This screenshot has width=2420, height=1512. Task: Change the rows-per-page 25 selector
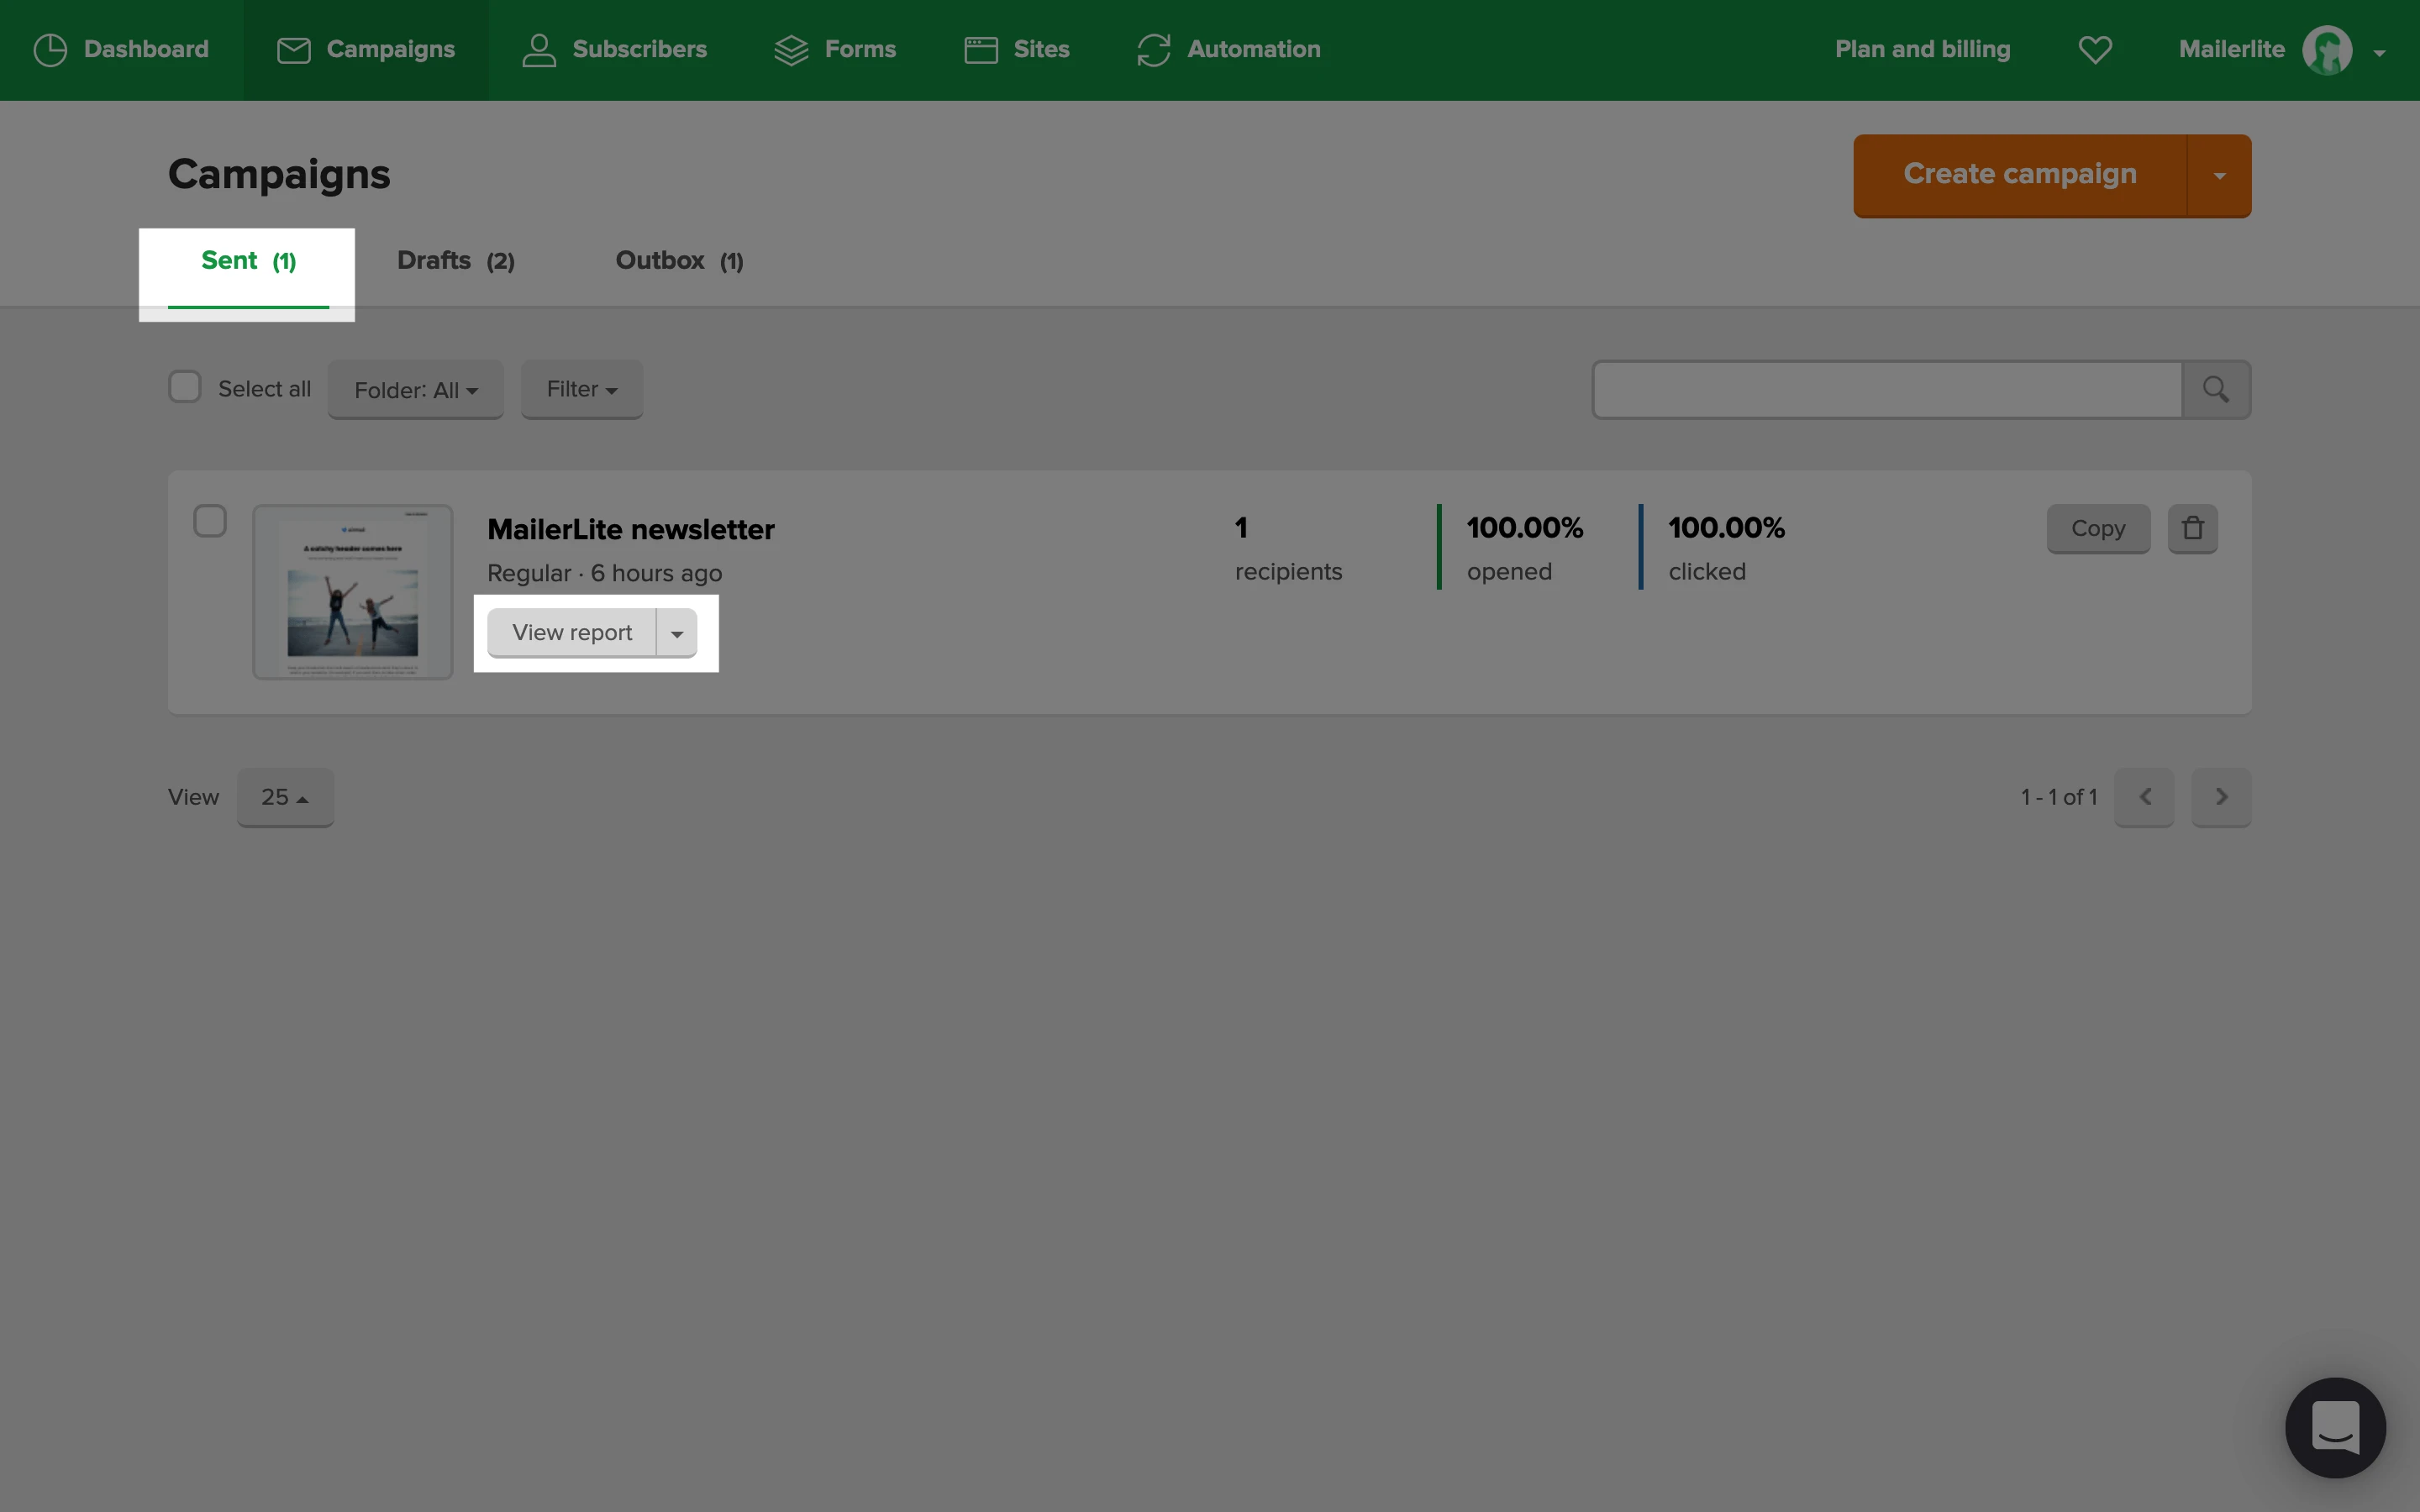285,797
